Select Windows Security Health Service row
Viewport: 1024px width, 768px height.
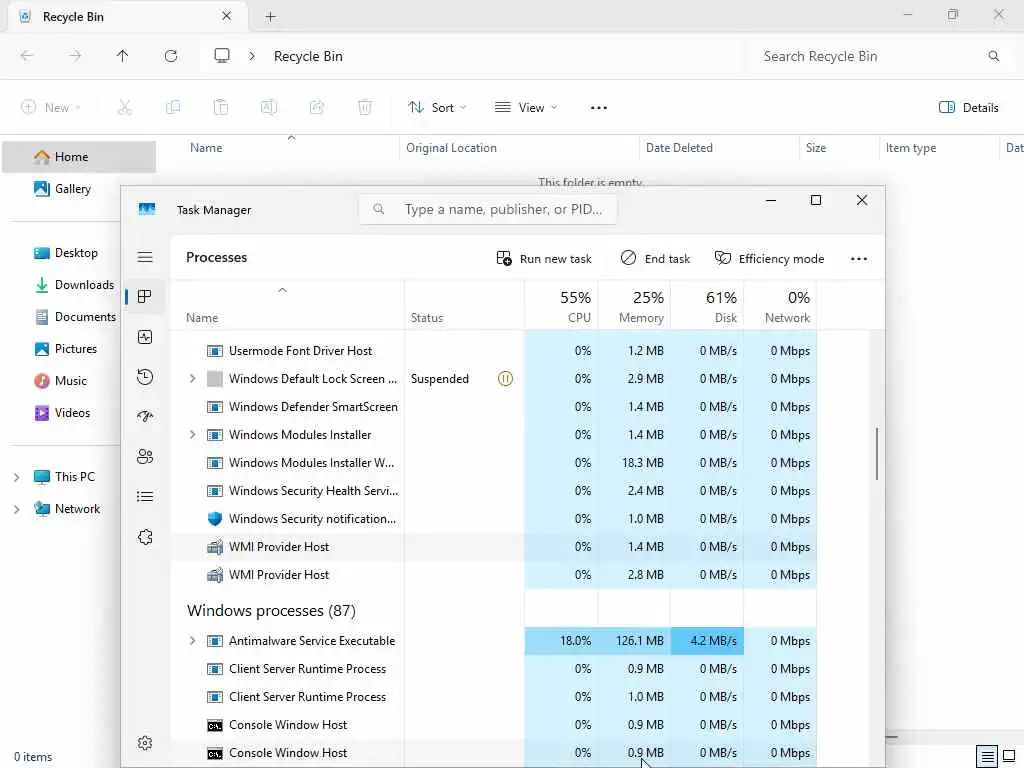tap(494, 491)
